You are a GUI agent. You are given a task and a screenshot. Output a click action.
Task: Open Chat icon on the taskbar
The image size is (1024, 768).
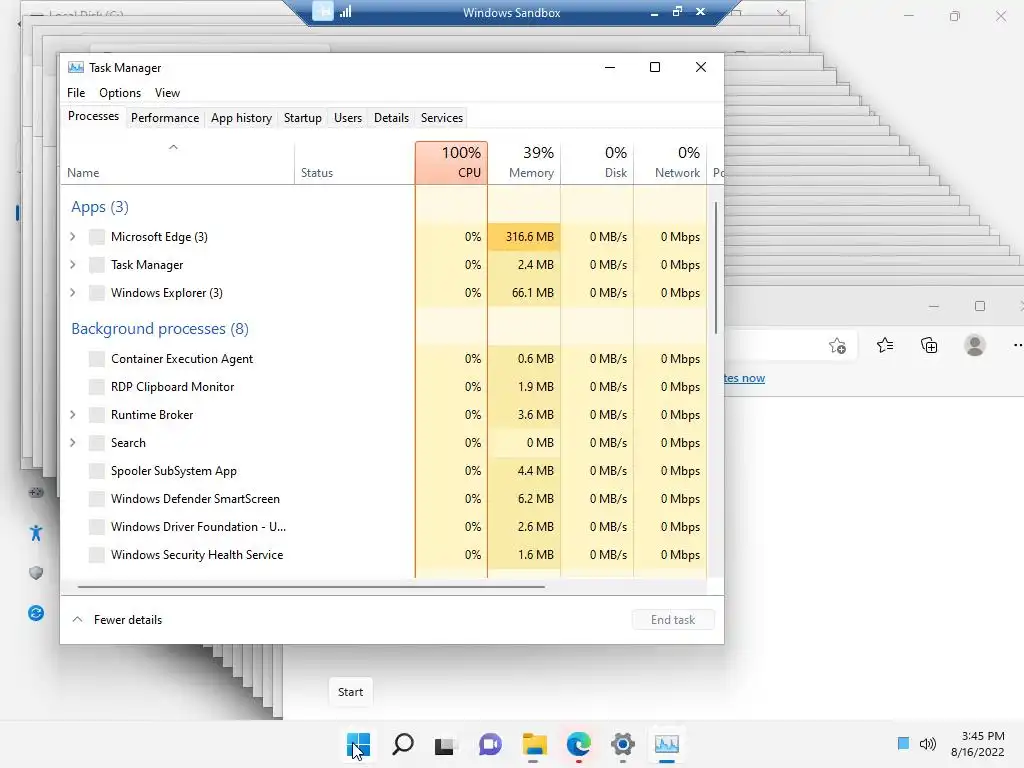(490, 744)
